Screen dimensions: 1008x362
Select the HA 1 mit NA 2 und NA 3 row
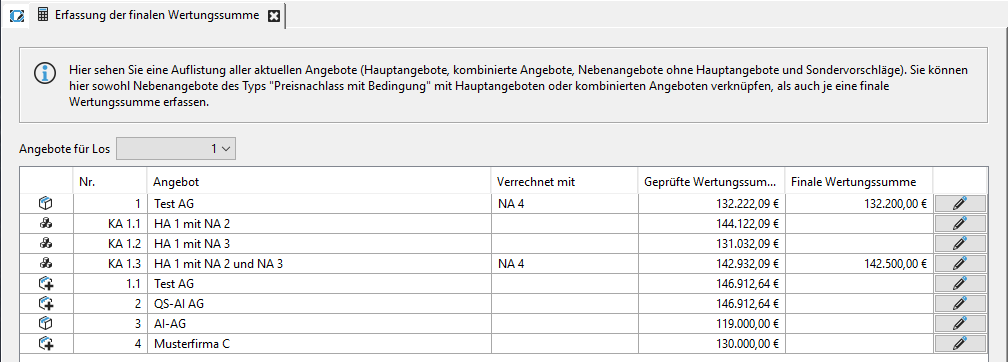[503, 264]
